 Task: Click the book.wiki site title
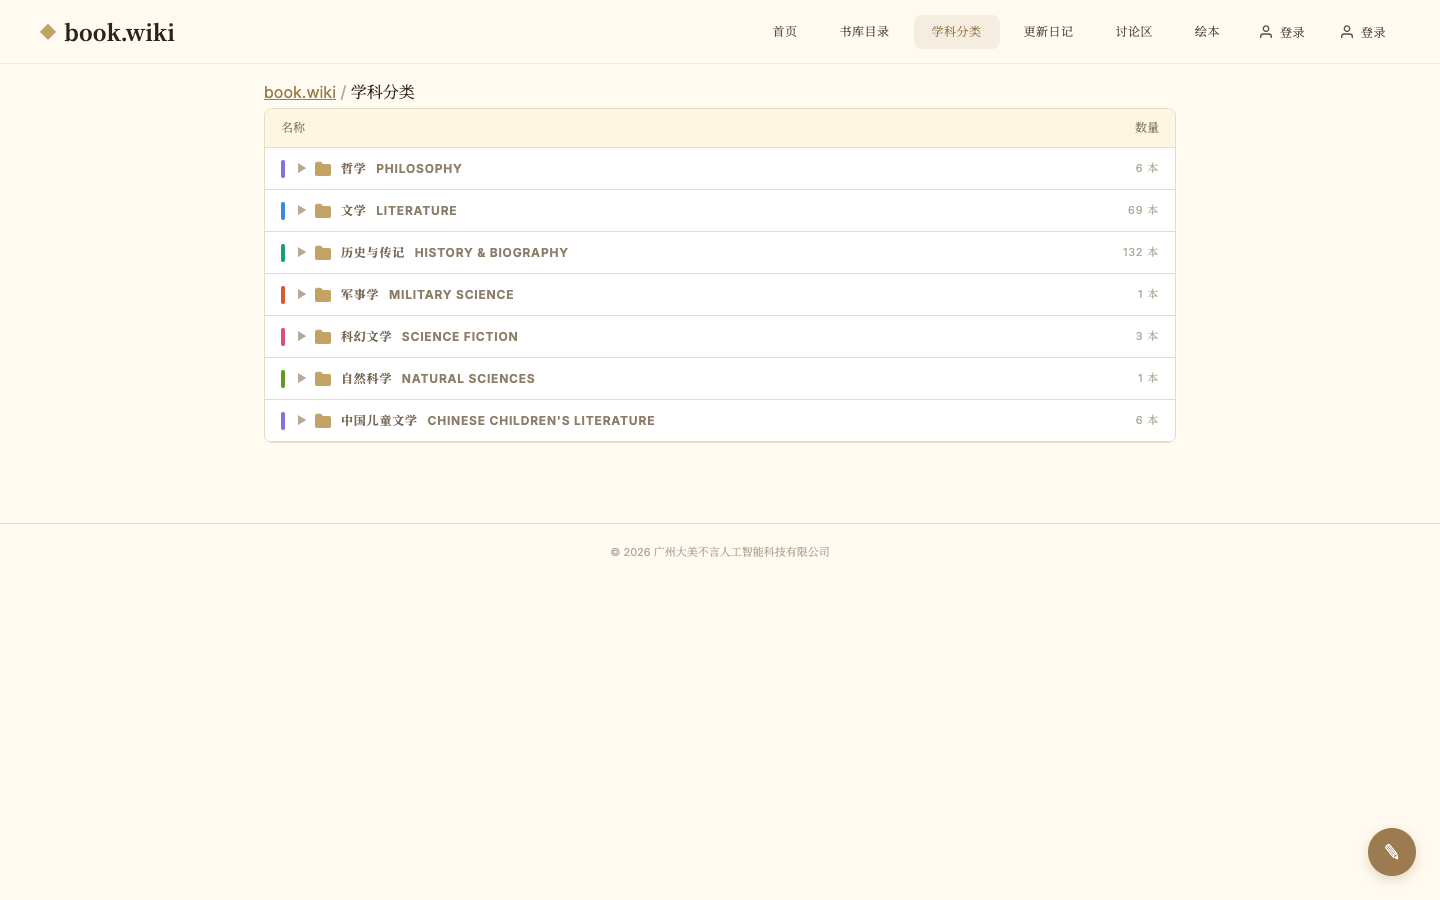[120, 33]
